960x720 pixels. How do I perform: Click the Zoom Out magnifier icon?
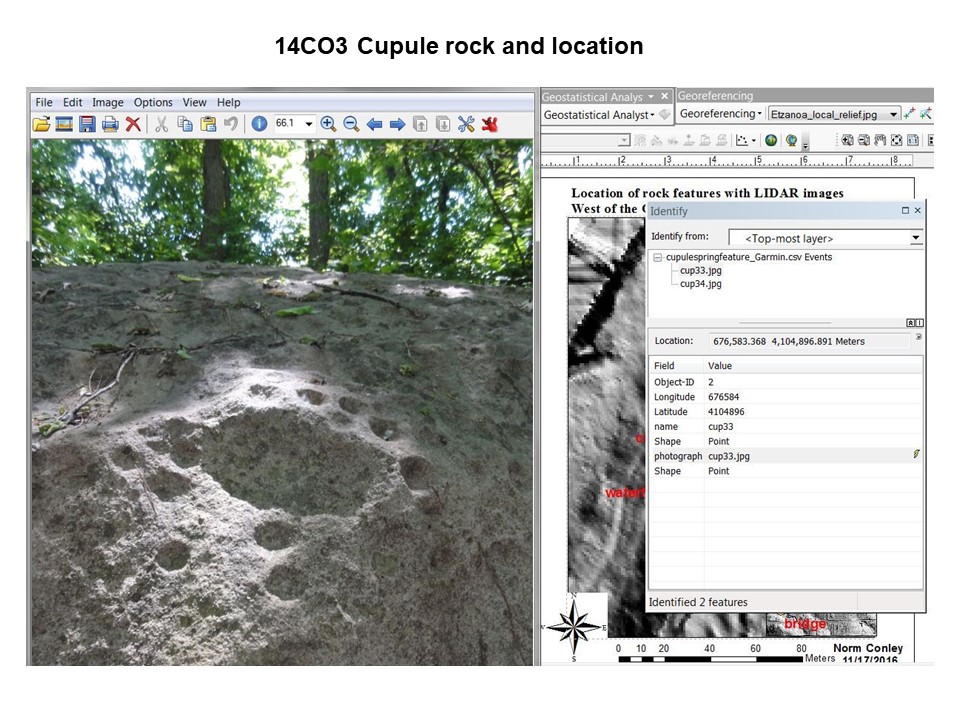tap(351, 124)
